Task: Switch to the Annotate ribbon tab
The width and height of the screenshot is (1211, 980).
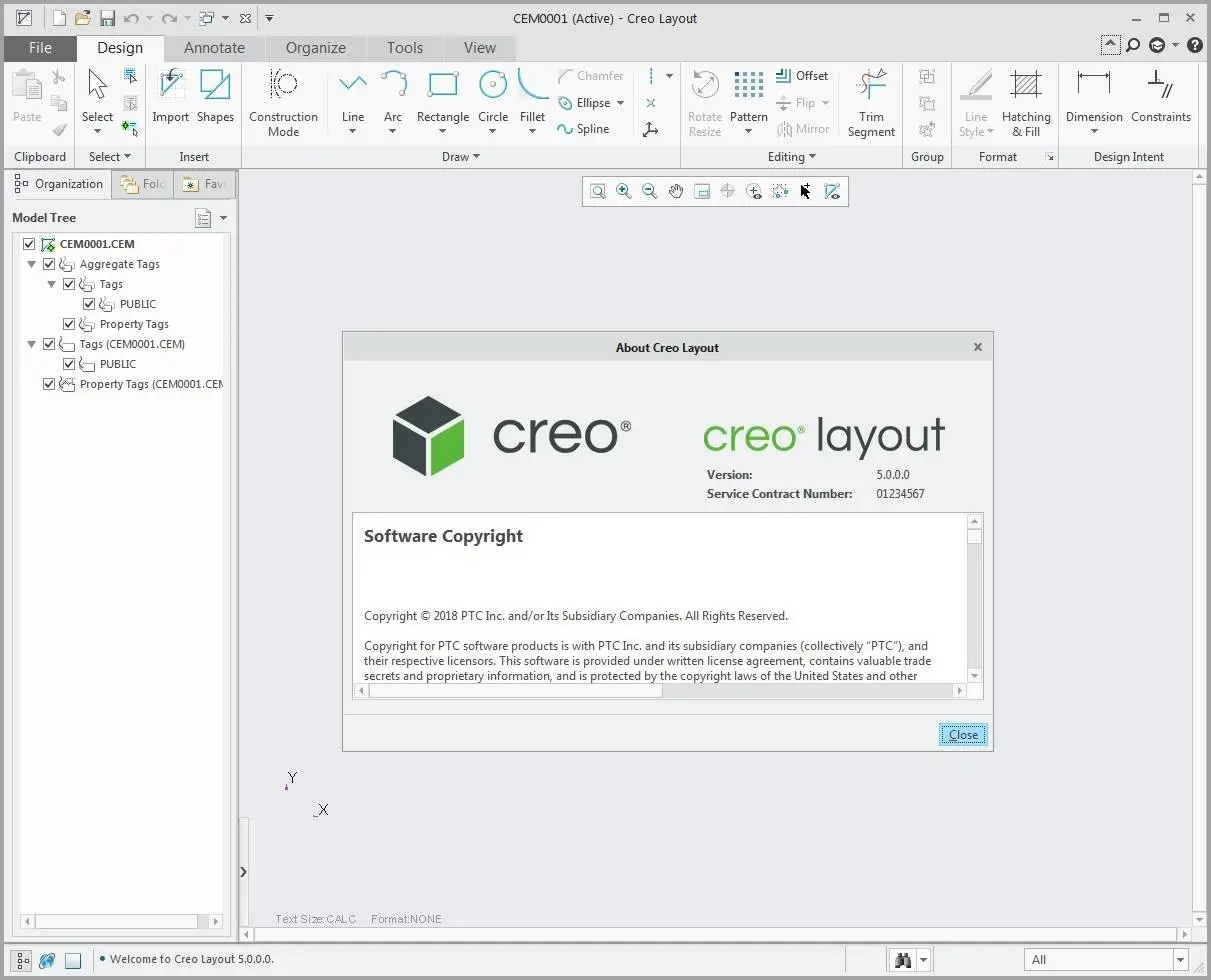Action: [x=214, y=48]
